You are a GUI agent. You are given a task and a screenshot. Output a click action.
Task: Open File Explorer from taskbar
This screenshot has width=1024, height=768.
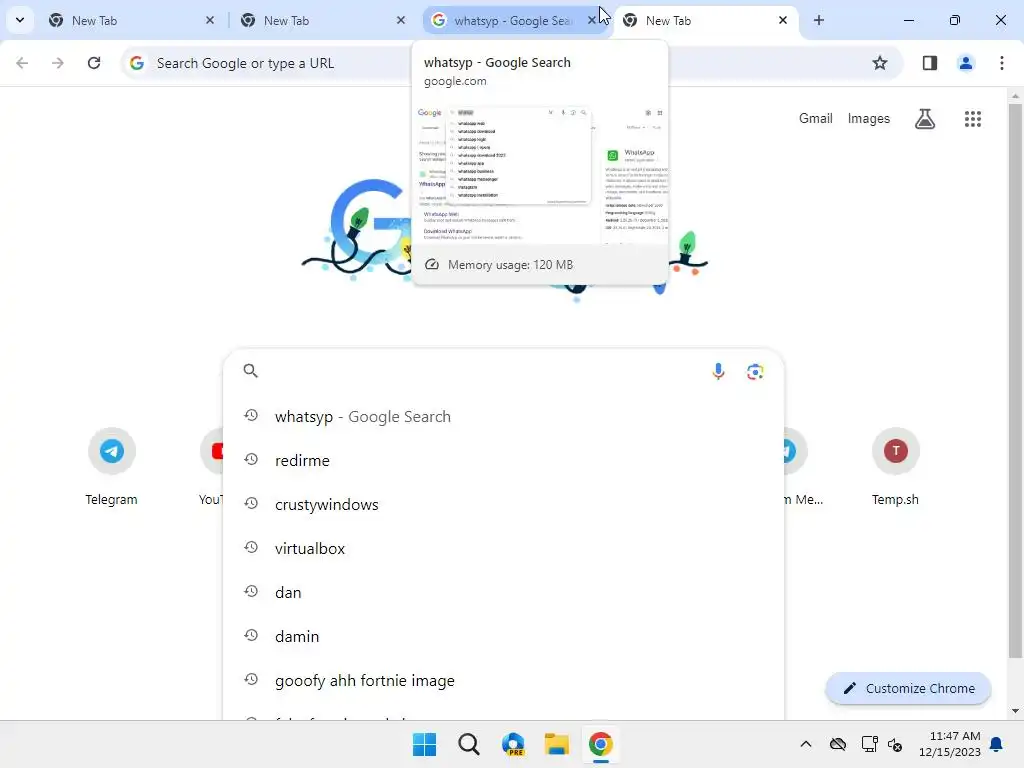pos(556,744)
